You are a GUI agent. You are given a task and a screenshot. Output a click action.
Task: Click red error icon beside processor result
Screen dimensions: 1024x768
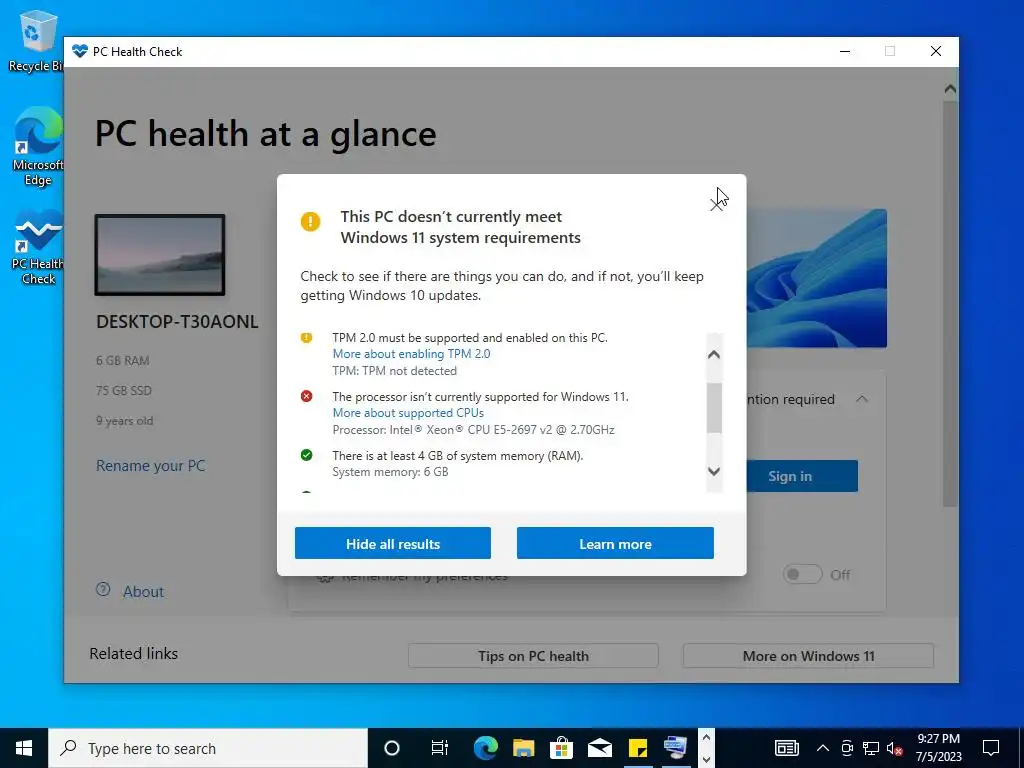click(306, 396)
